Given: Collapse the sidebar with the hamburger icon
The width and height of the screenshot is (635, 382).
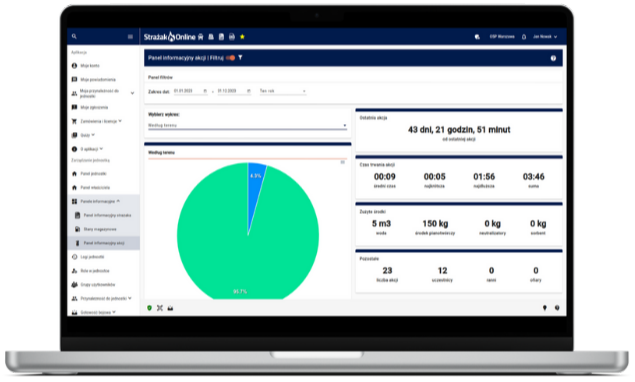Looking at the screenshot, I should 130,36.
